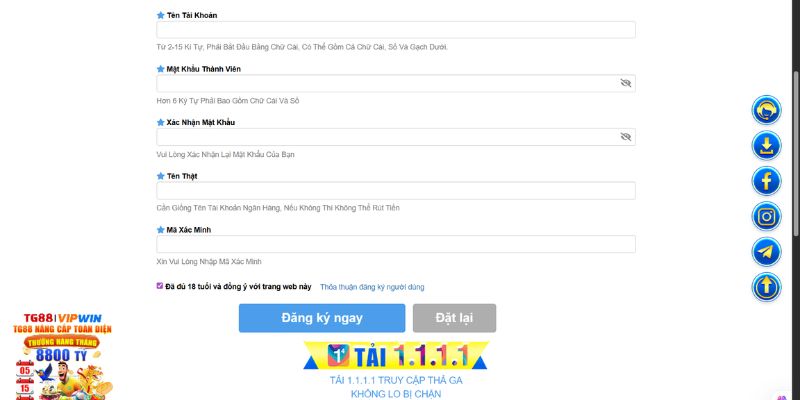Click the Đăng ký ngay button

[x=322, y=318]
